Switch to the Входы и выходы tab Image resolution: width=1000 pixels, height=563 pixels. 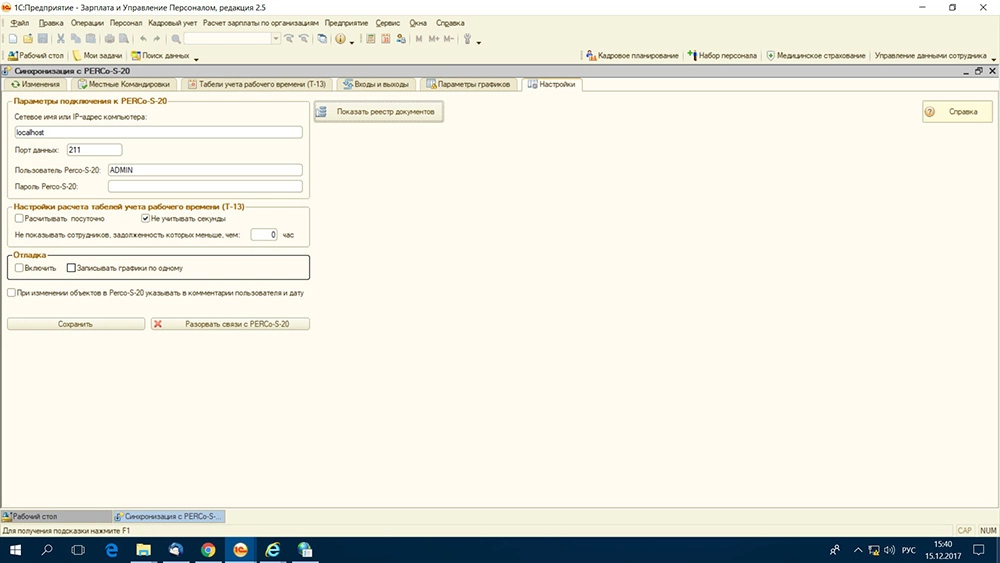[x=374, y=84]
